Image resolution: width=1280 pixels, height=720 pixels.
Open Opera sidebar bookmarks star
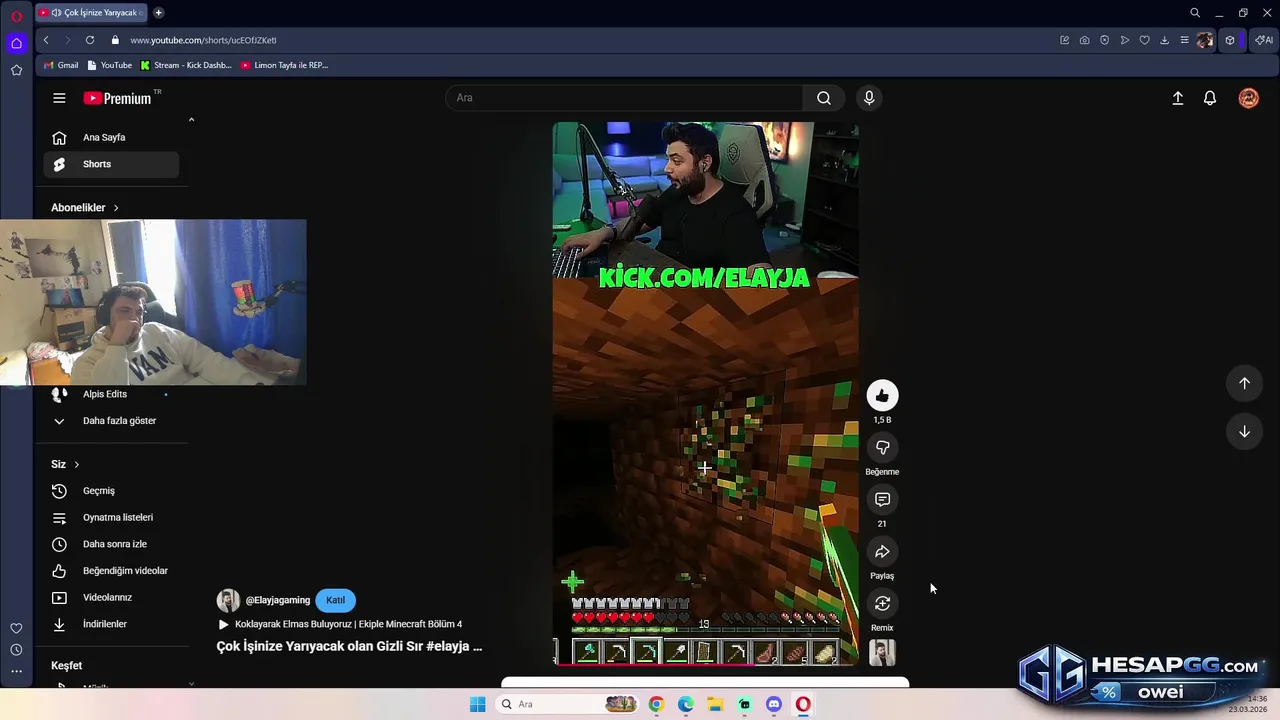[x=16, y=70]
